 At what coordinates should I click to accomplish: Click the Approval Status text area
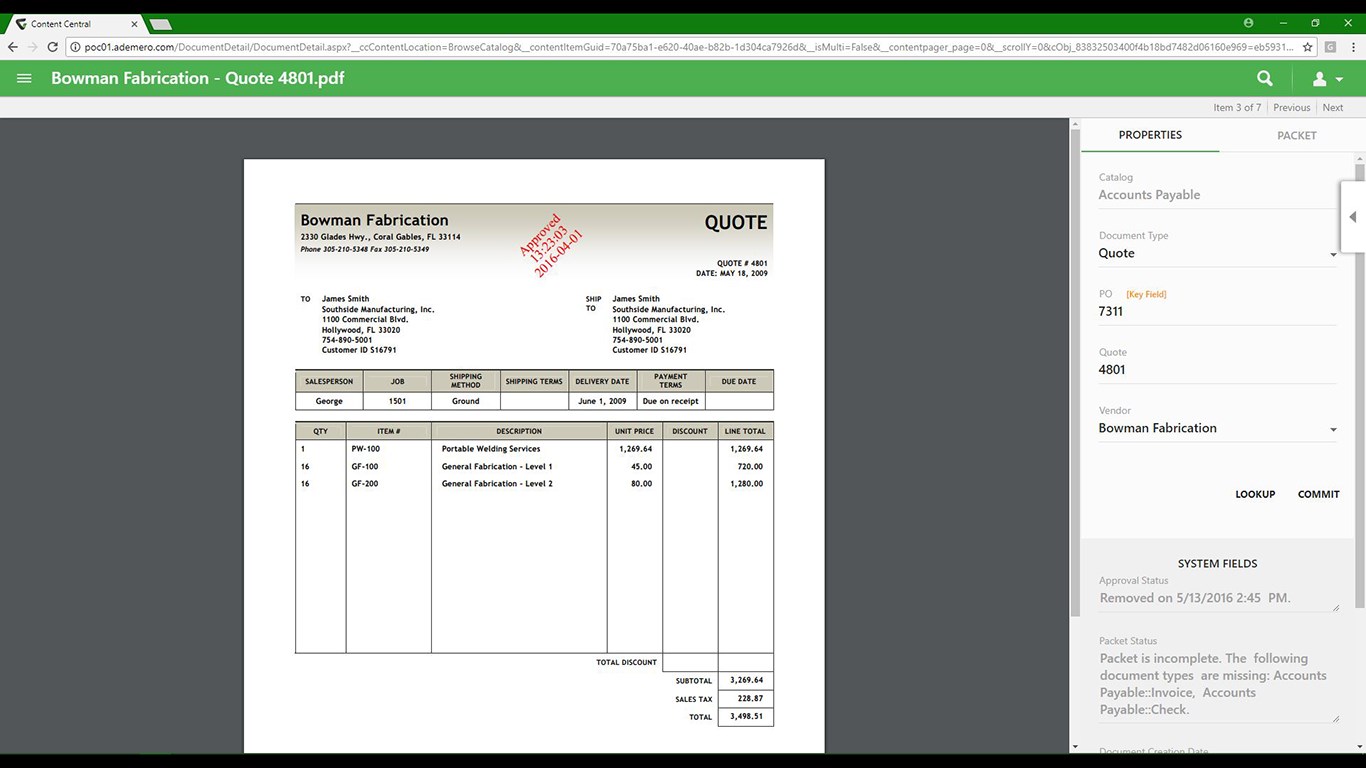(x=1218, y=599)
